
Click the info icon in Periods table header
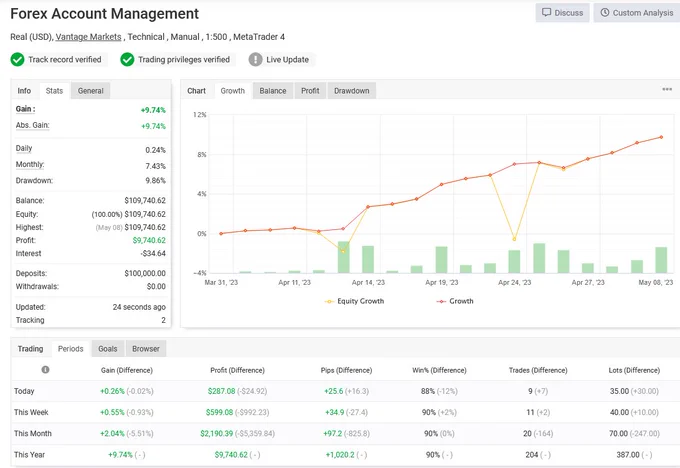(x=45, y=370)
